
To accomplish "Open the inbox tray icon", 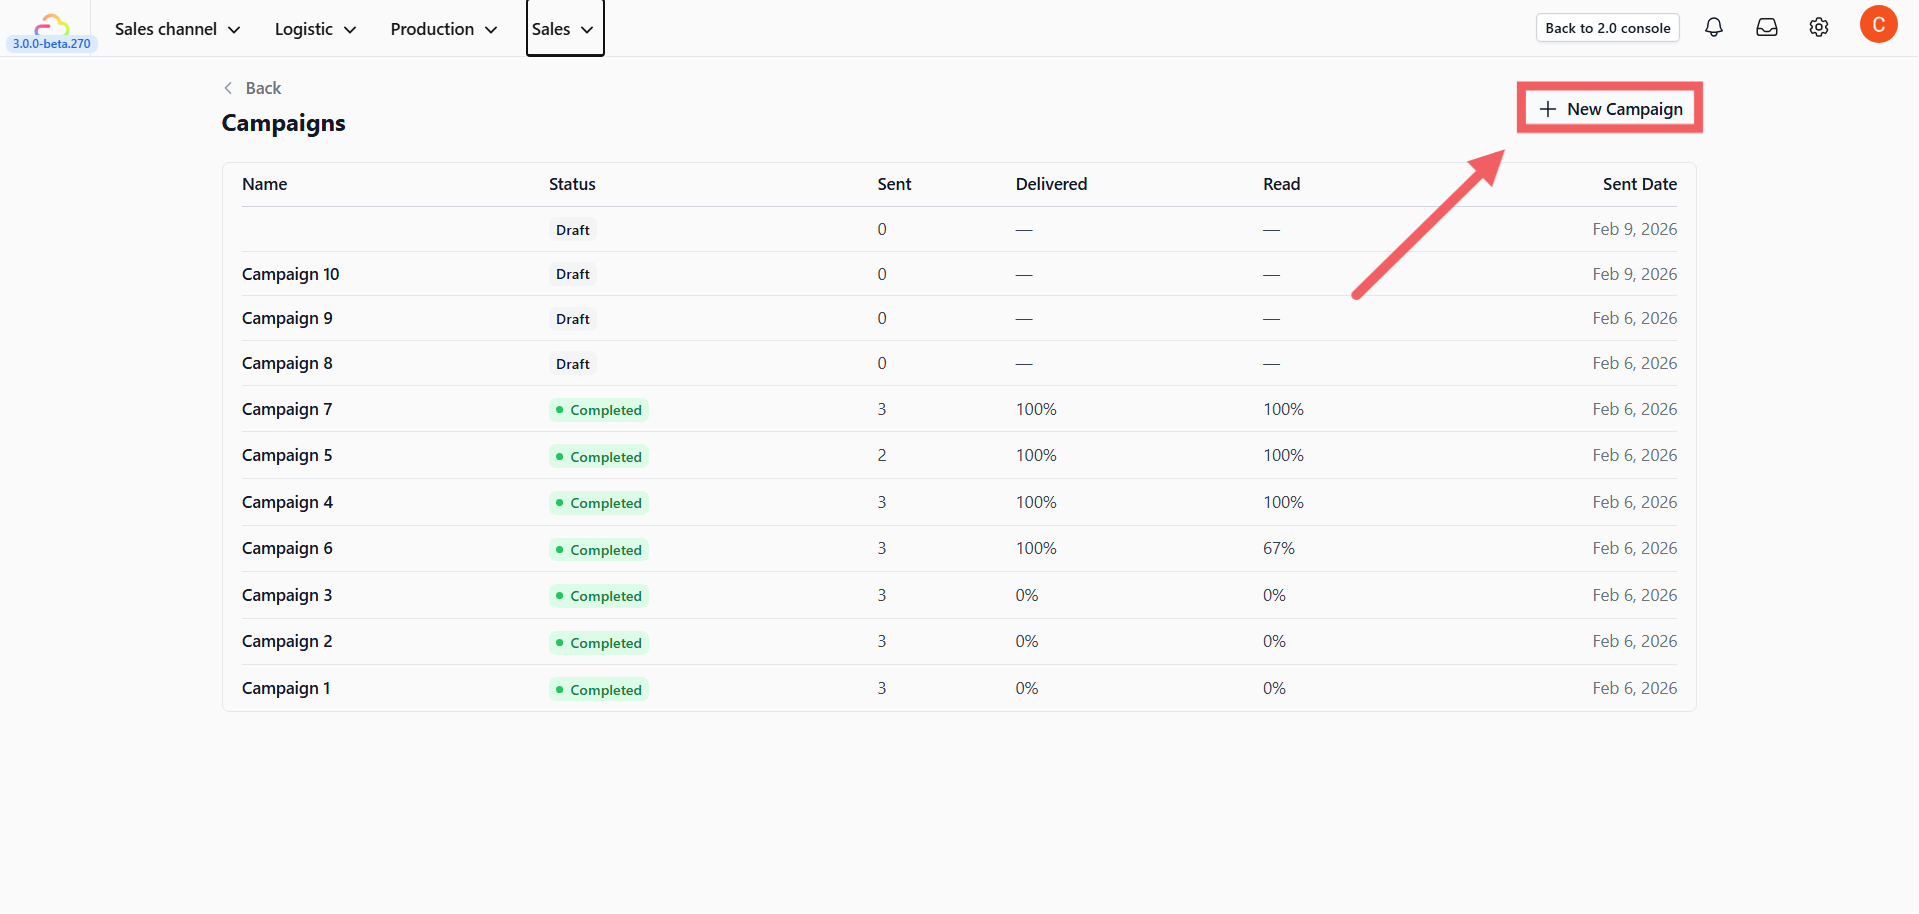I will pos(1767,28).
